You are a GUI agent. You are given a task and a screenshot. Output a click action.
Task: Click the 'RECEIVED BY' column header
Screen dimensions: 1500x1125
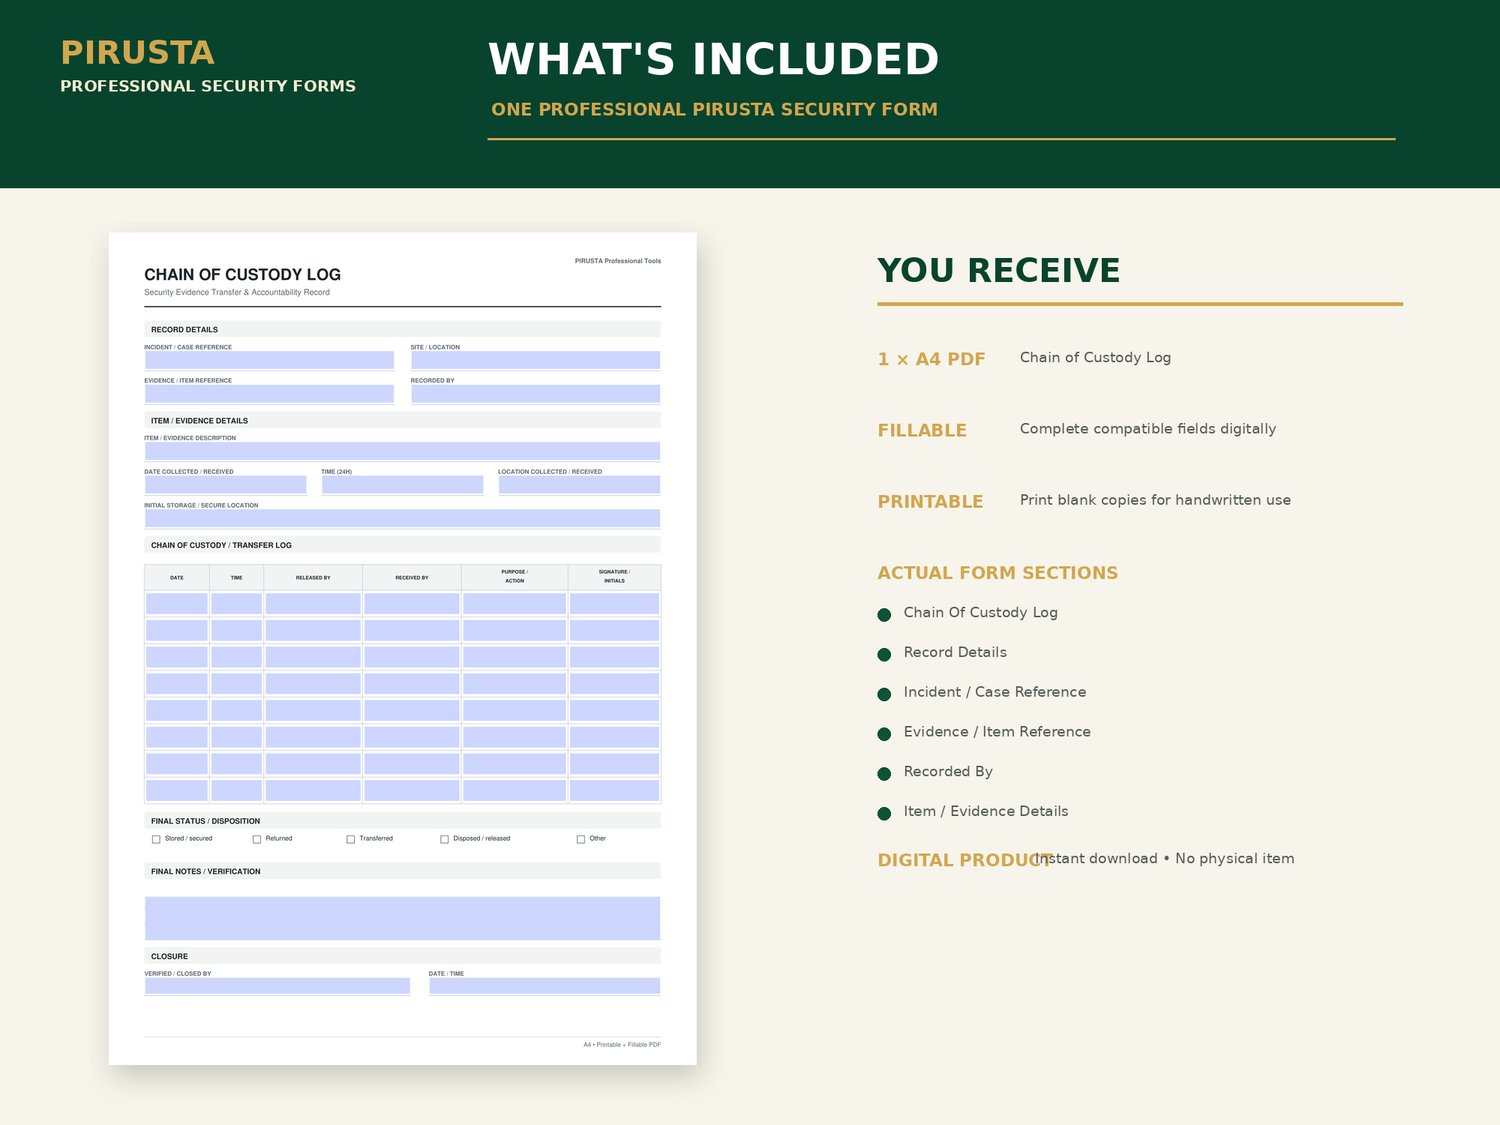tap(412, 578)
